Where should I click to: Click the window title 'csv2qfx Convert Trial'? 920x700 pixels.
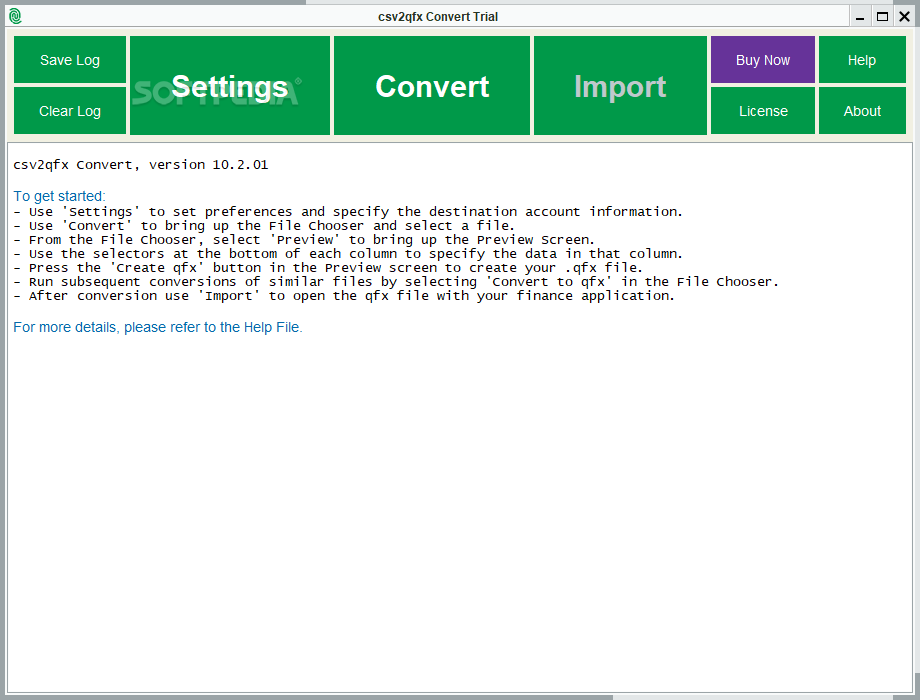tap(438, 16)
